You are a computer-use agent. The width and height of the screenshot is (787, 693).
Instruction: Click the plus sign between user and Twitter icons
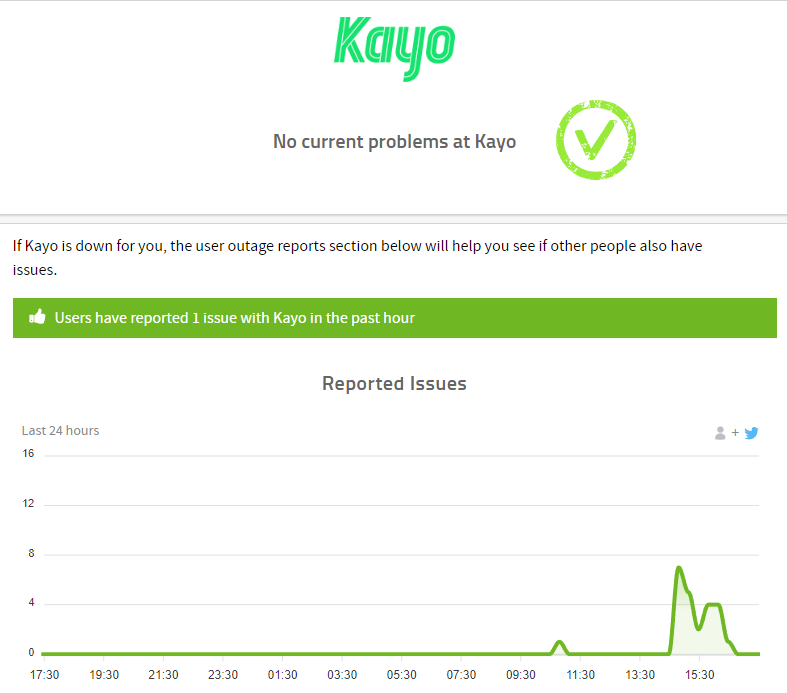(x=735, y=432)
